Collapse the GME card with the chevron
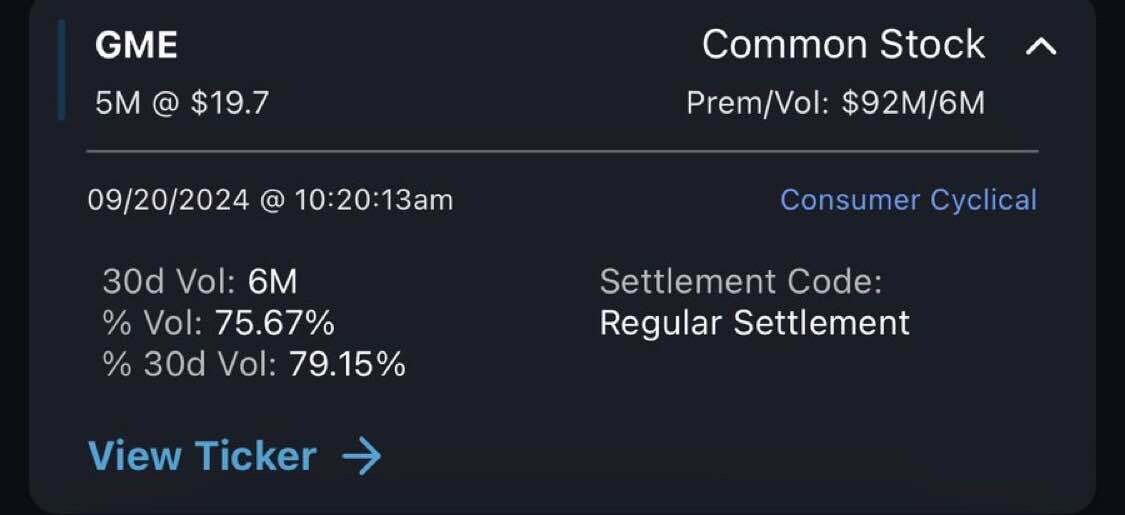The height and width of the screenshot is (515, 1125). [1041, 46]
